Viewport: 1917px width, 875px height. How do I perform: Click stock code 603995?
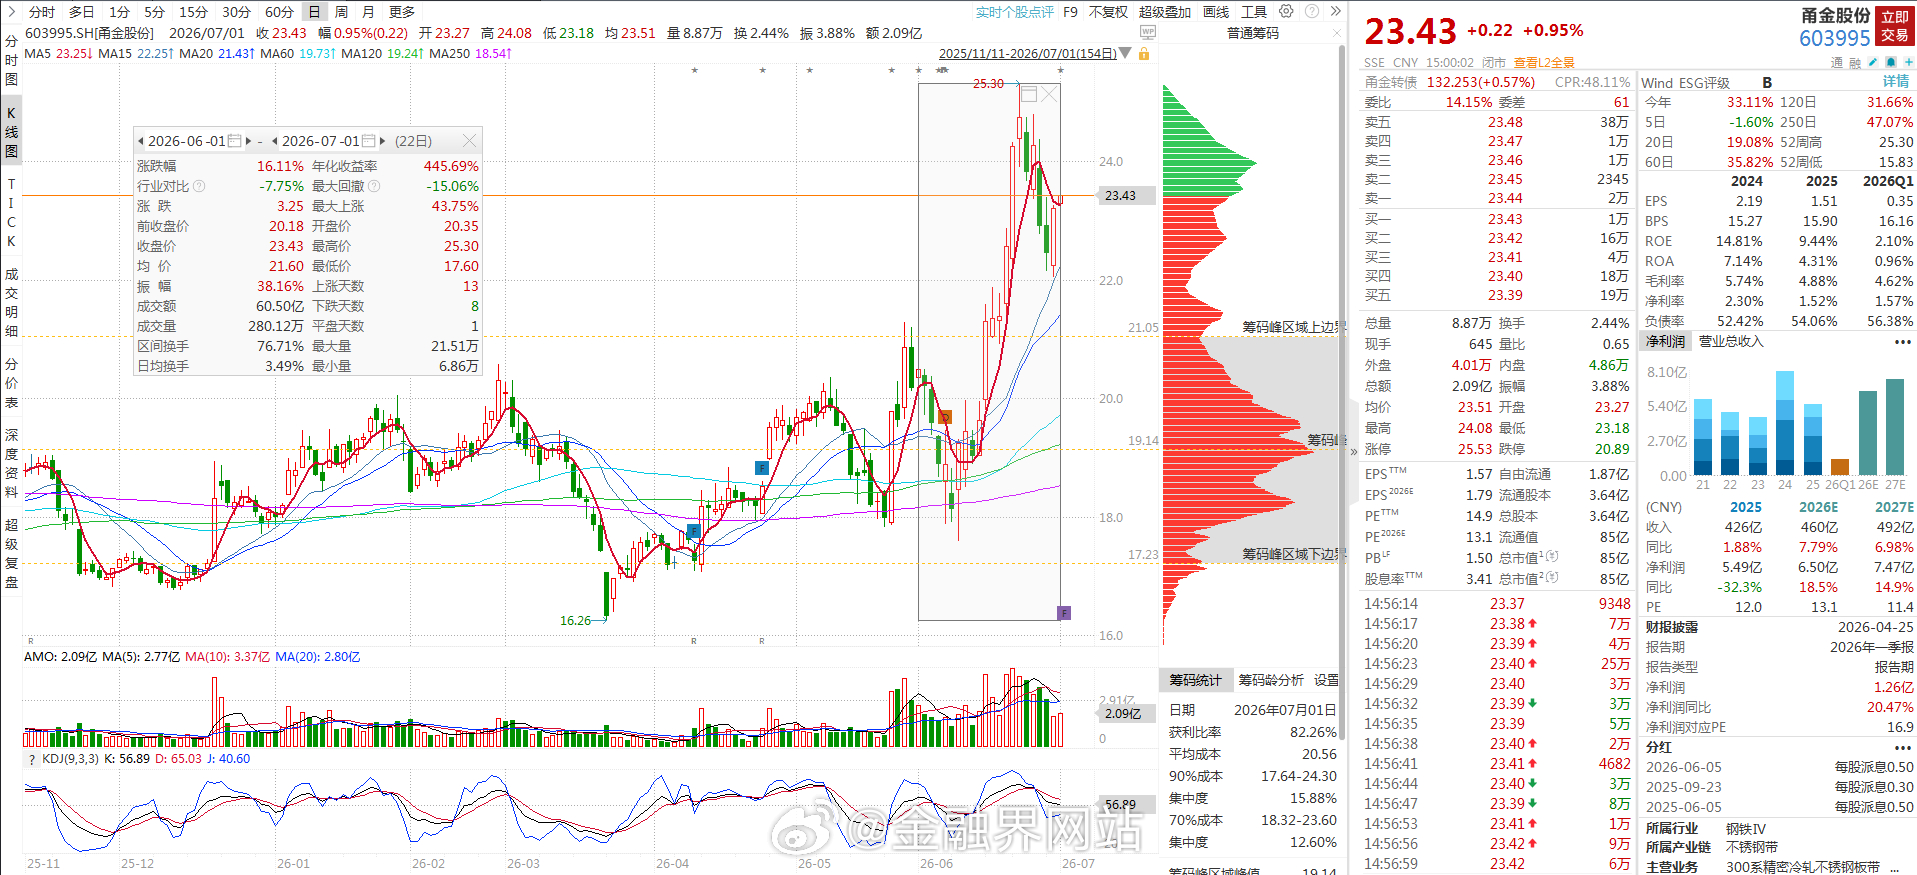[1834, 38]
